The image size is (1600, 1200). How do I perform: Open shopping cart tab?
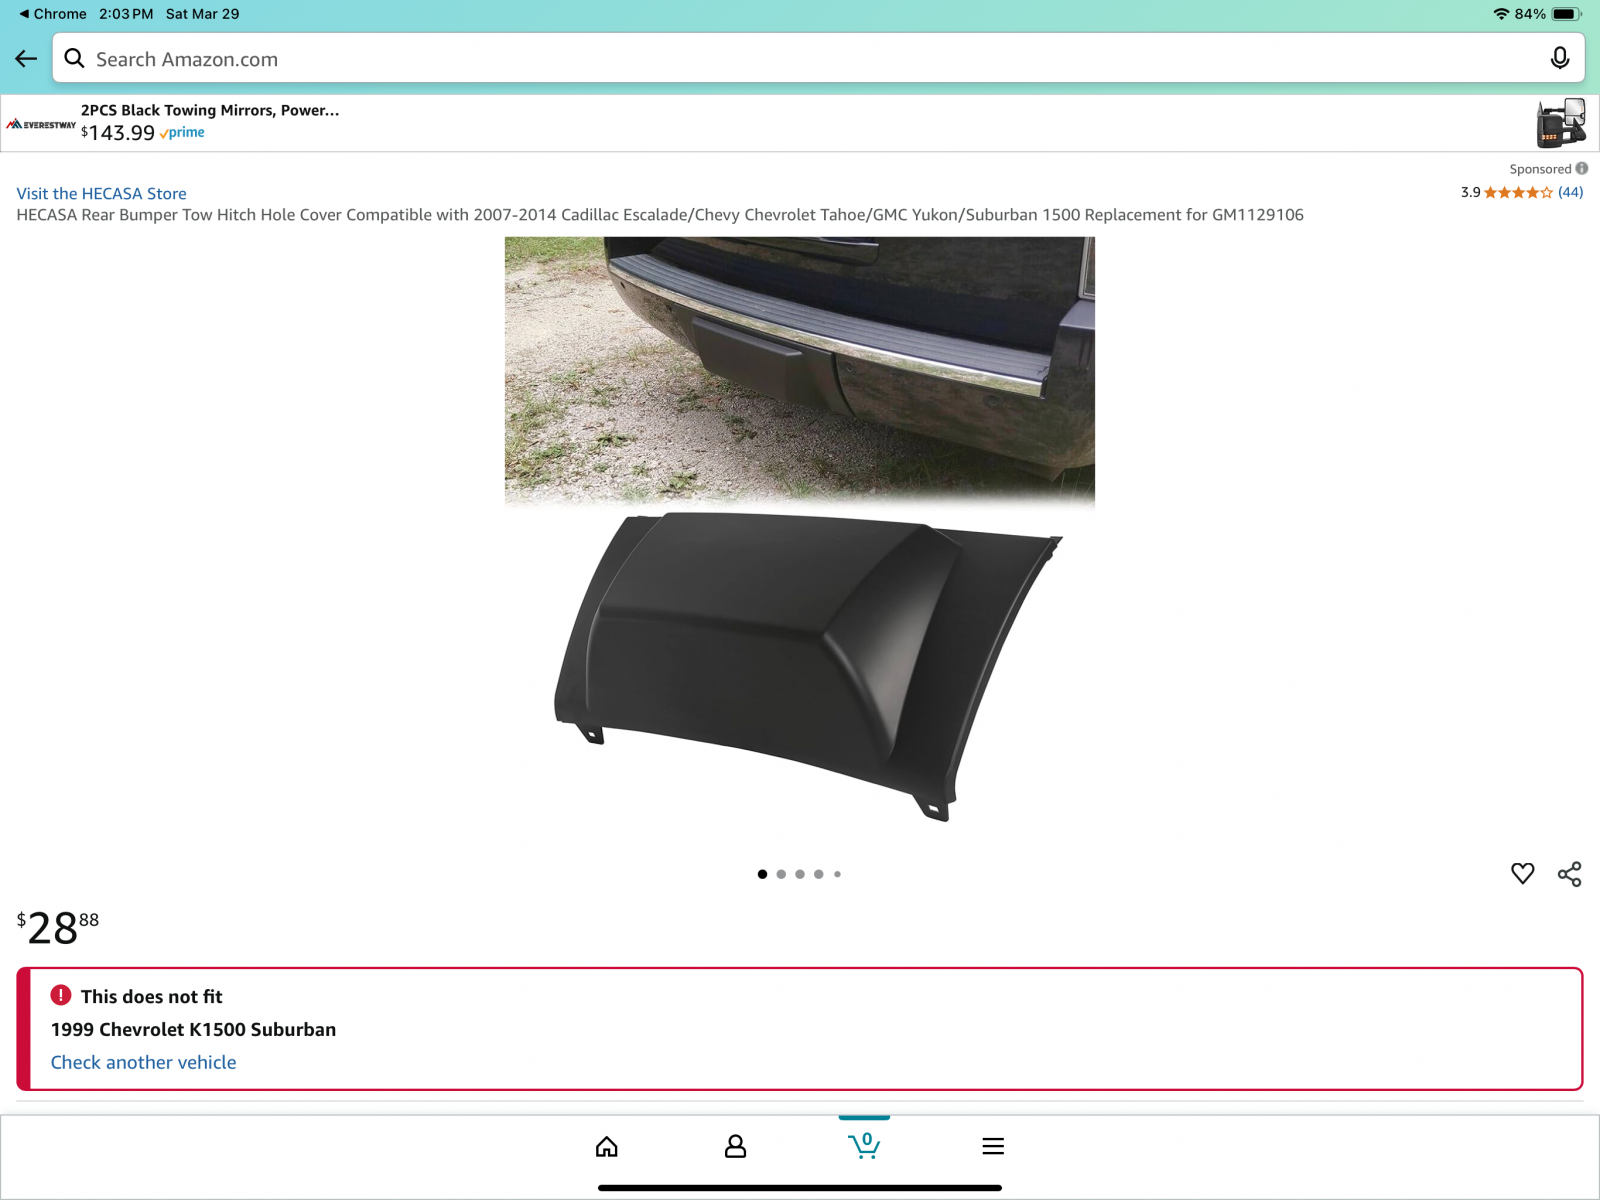pos(864,1145)
